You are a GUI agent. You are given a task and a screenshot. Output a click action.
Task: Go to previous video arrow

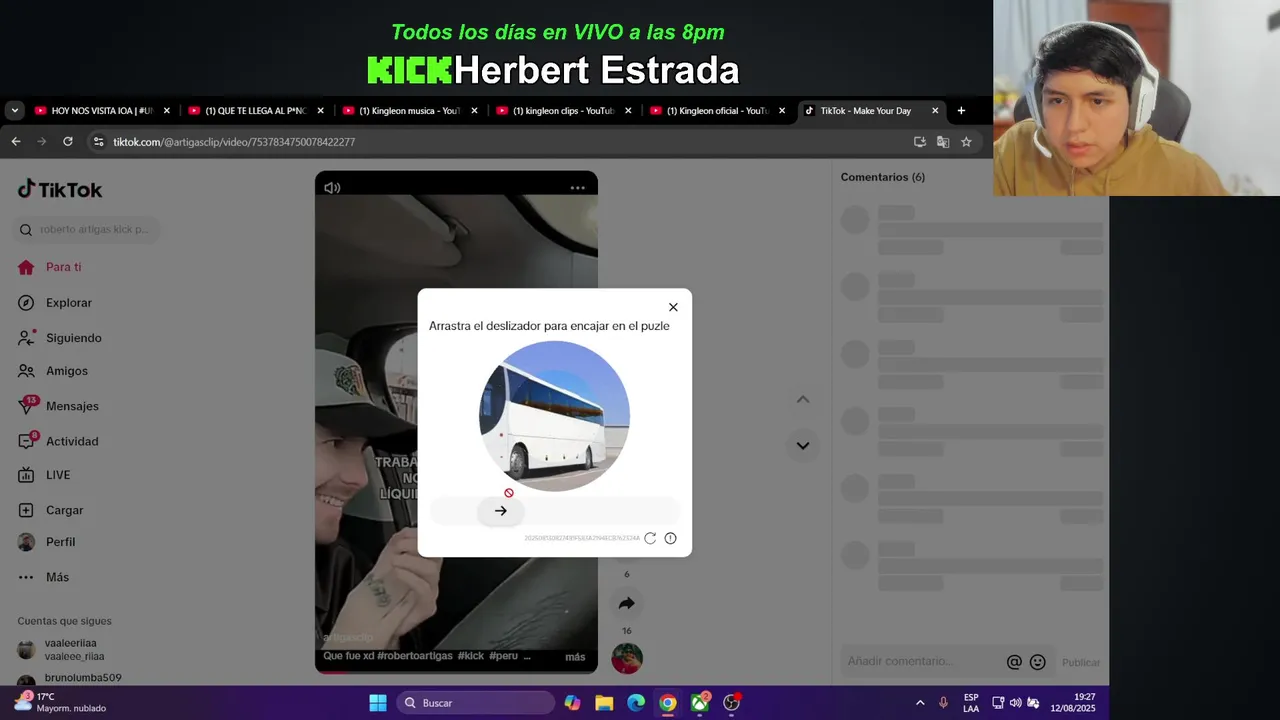802,399
